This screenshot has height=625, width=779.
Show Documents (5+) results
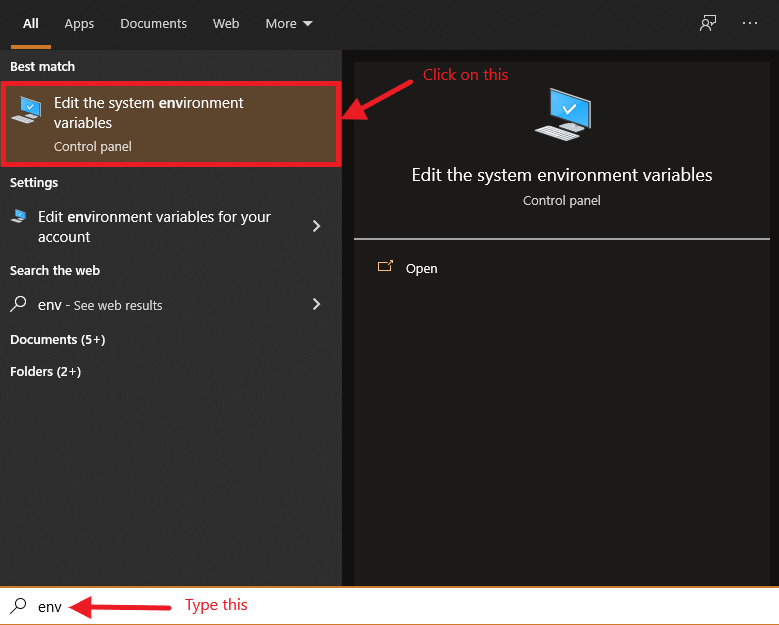(58, 339)
